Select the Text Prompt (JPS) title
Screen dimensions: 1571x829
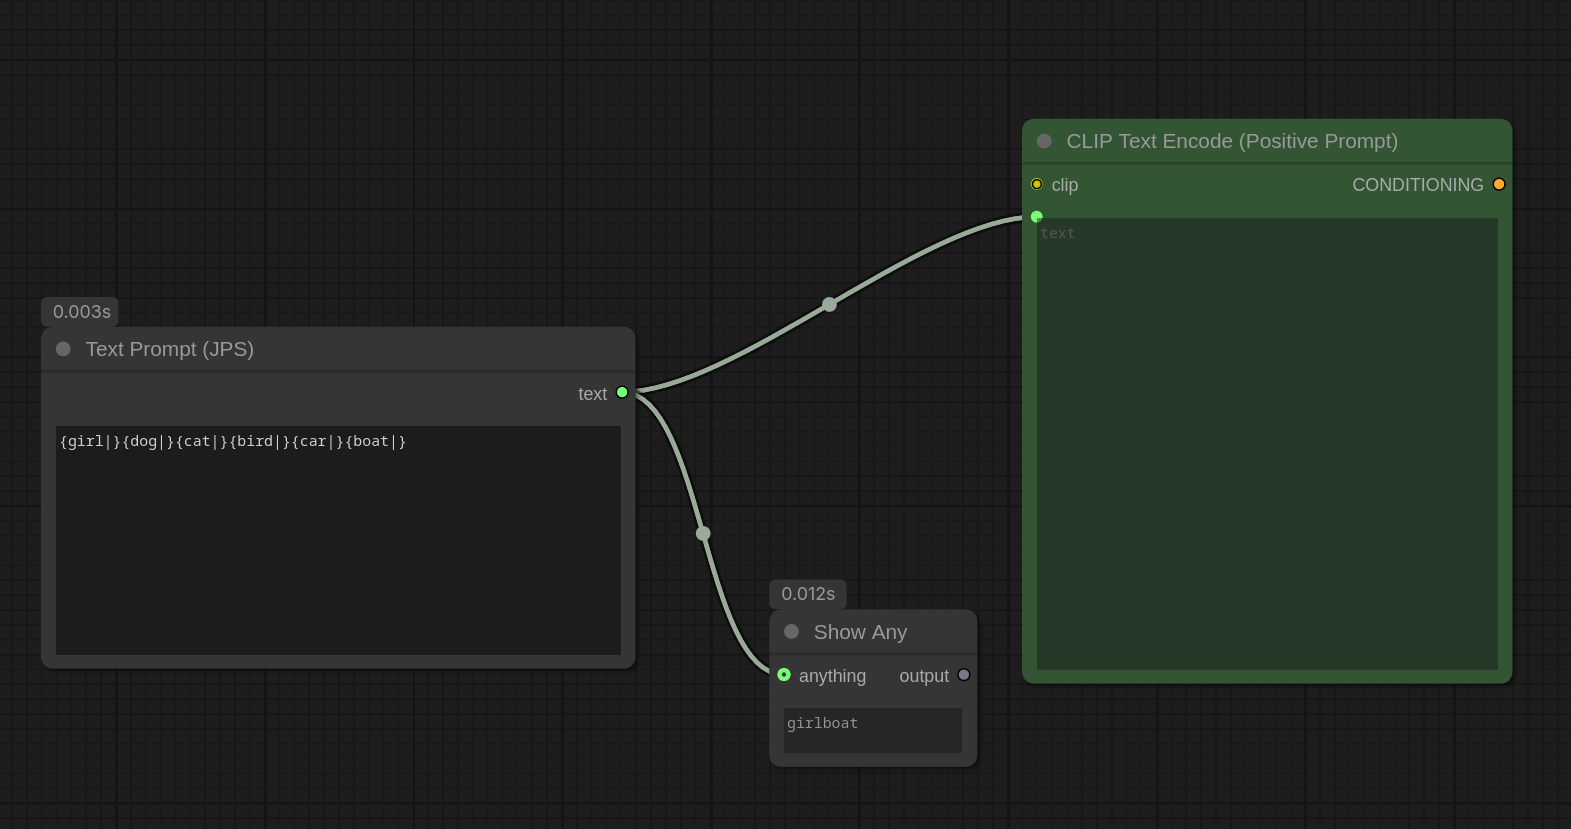click(x=170, y=349)
